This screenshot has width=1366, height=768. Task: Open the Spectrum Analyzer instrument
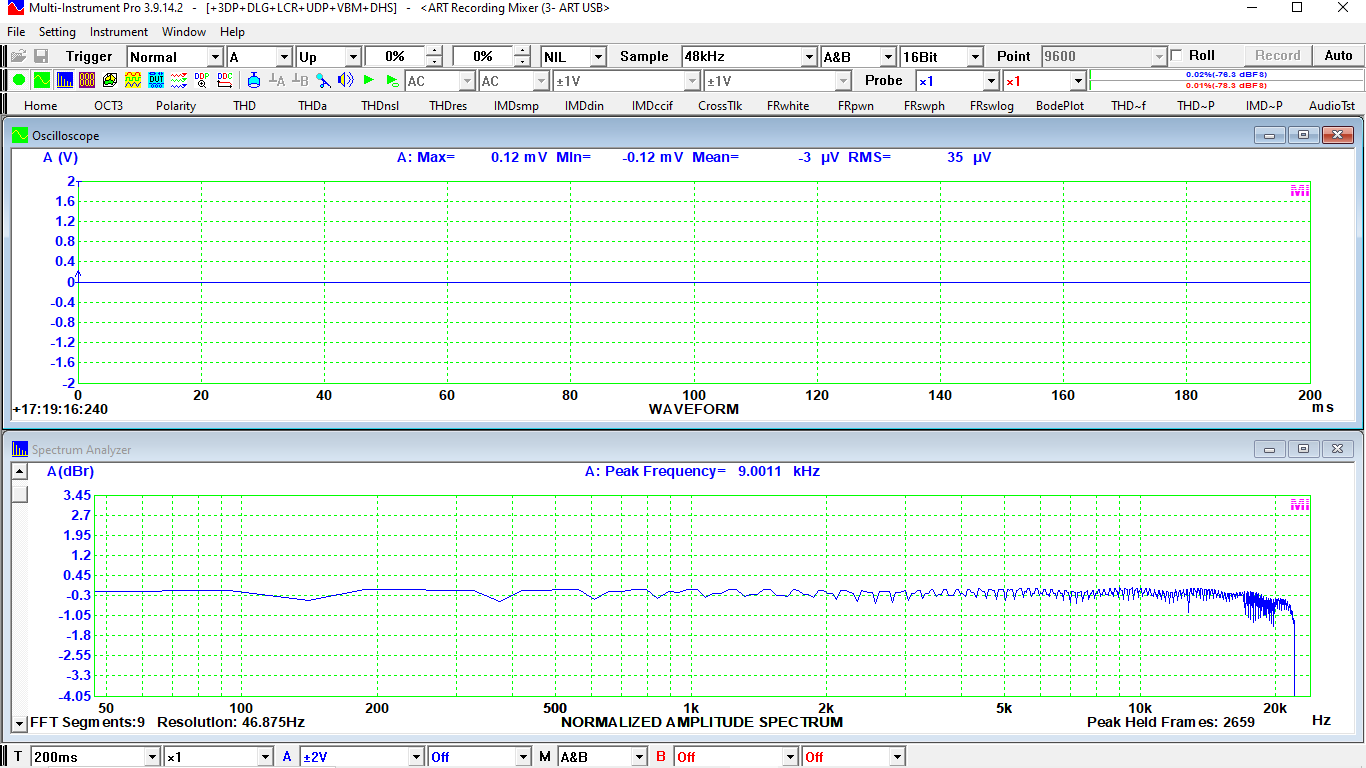point(64,80)
